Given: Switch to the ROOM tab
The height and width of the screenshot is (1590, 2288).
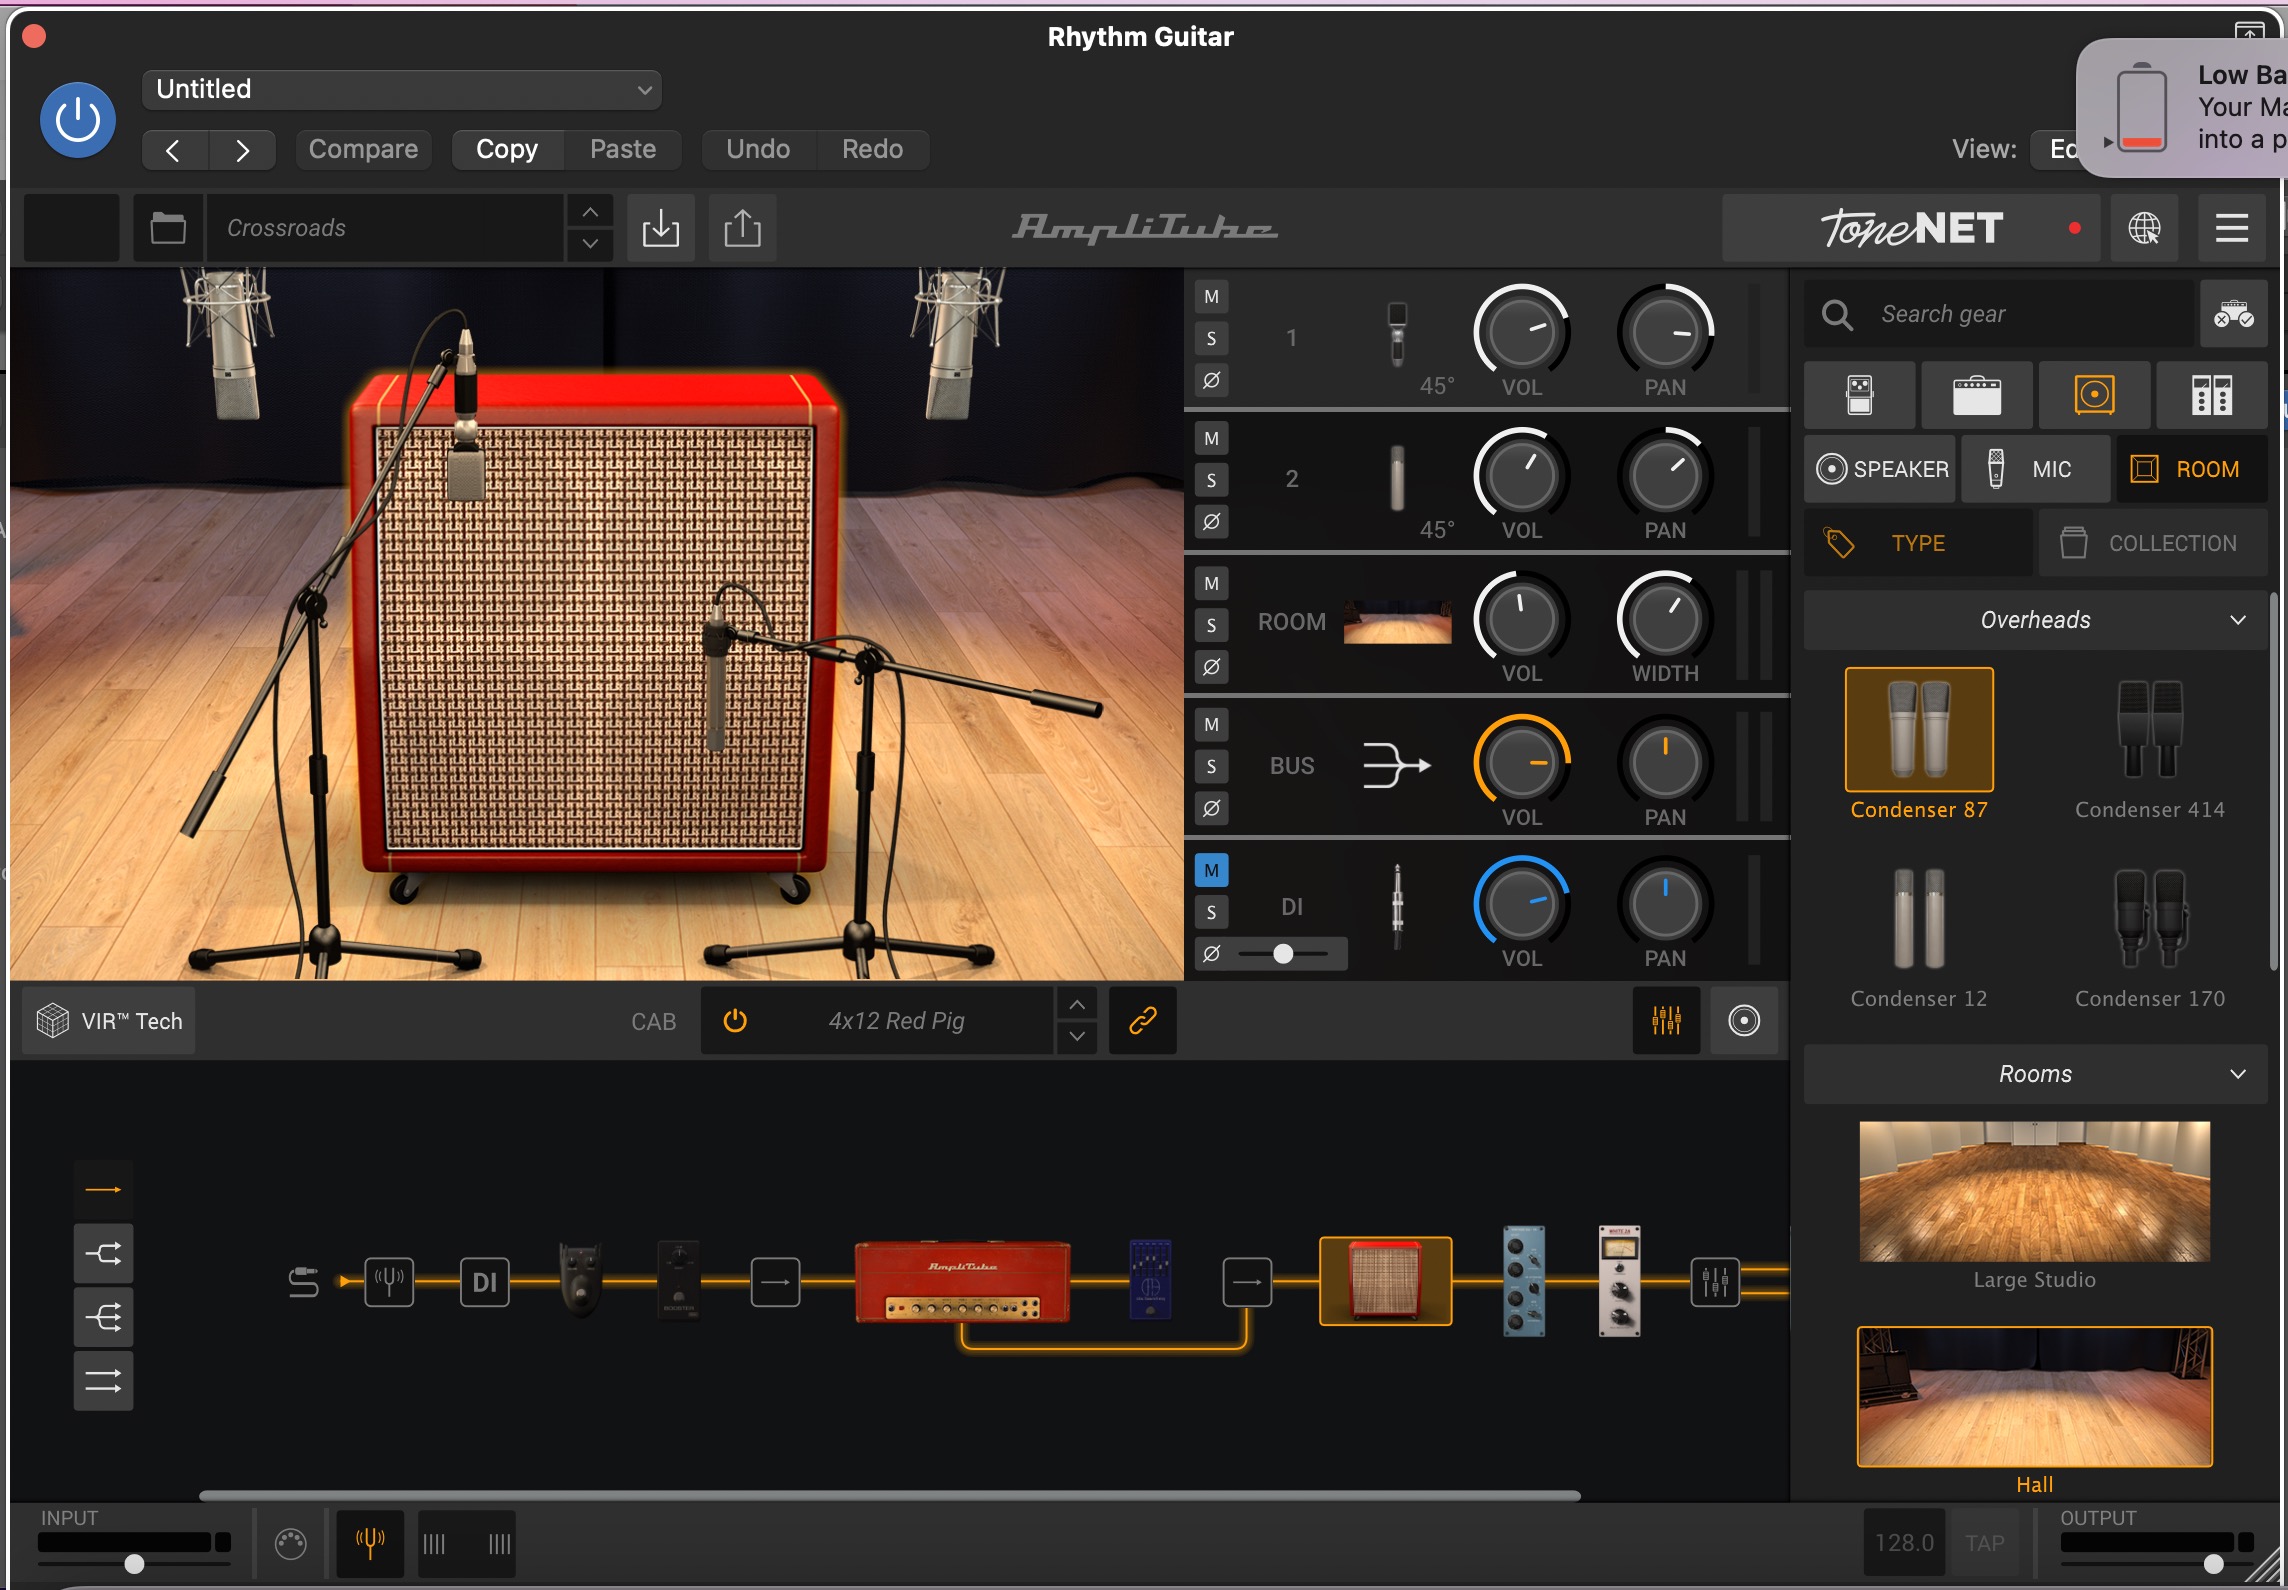Looking at the screenshot, I should 2190,469.
